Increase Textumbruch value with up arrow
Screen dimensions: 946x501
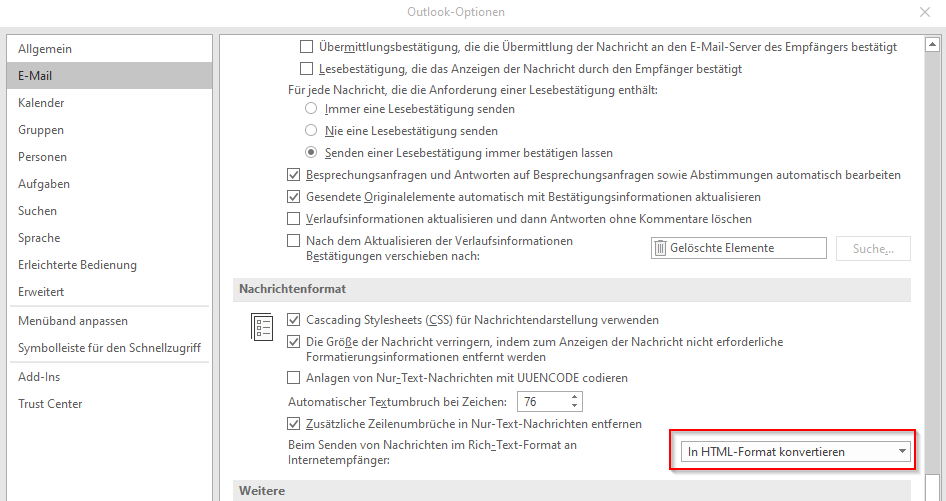click(574, 397)
